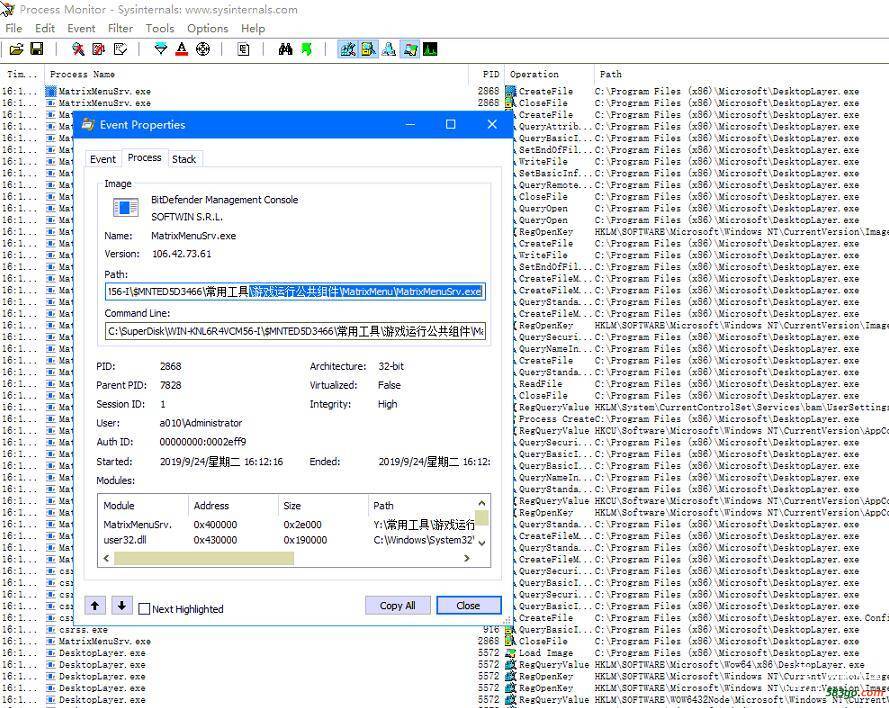
Task: Select the first MatrixMenuSrv.exe CreateFile row
Action: tap(444, 91)
